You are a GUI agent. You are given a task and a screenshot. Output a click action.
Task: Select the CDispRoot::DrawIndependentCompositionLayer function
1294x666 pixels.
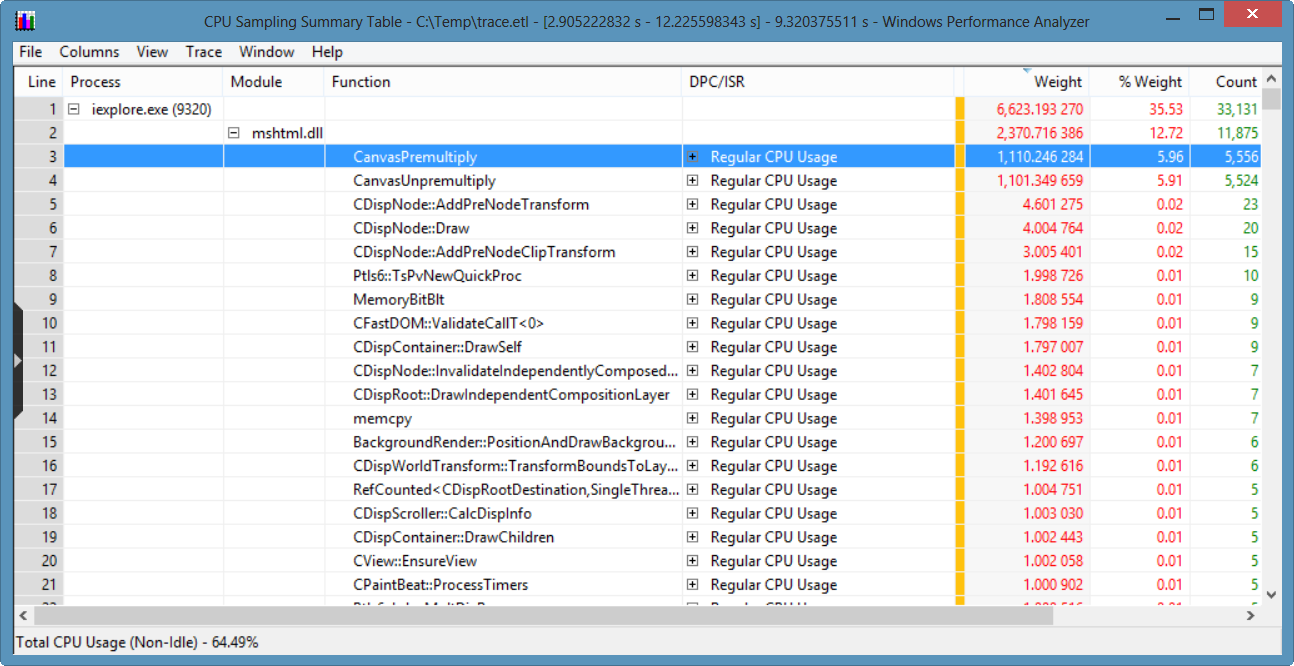pos(511,395)
